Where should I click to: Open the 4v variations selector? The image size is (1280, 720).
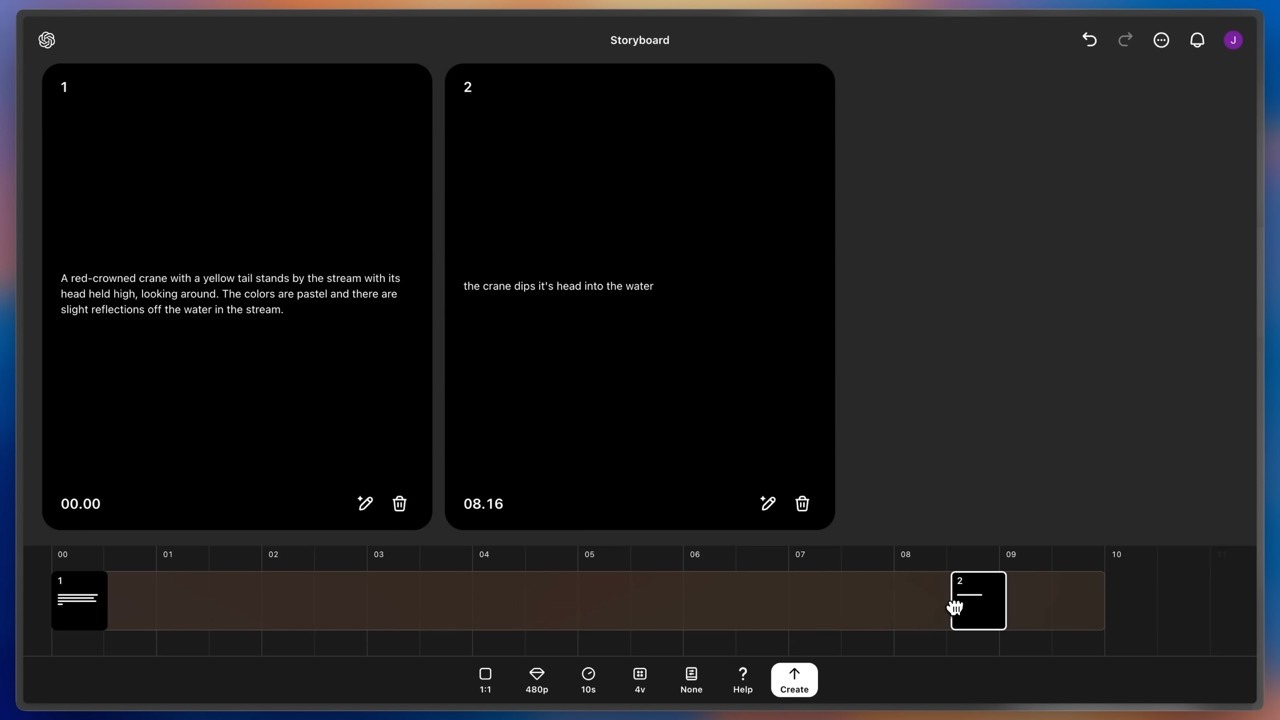click(640, 680)
